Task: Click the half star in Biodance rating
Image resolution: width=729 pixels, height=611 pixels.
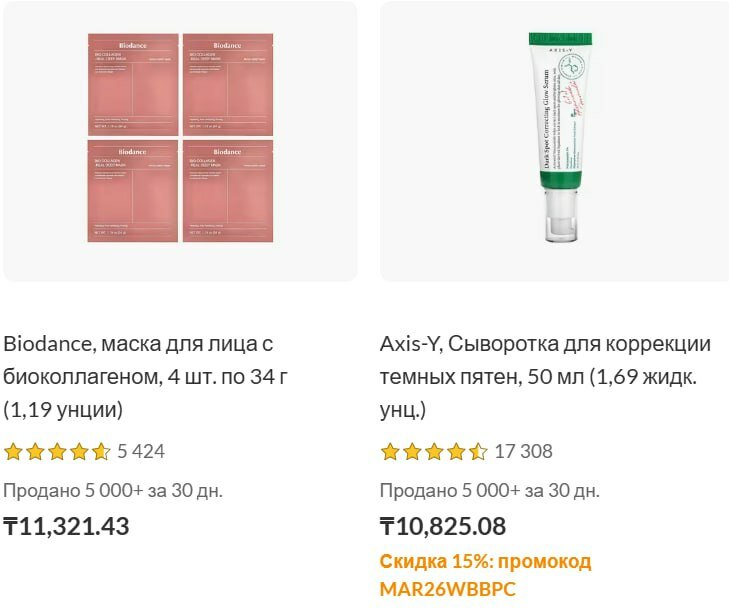Action: pos(101,452)
